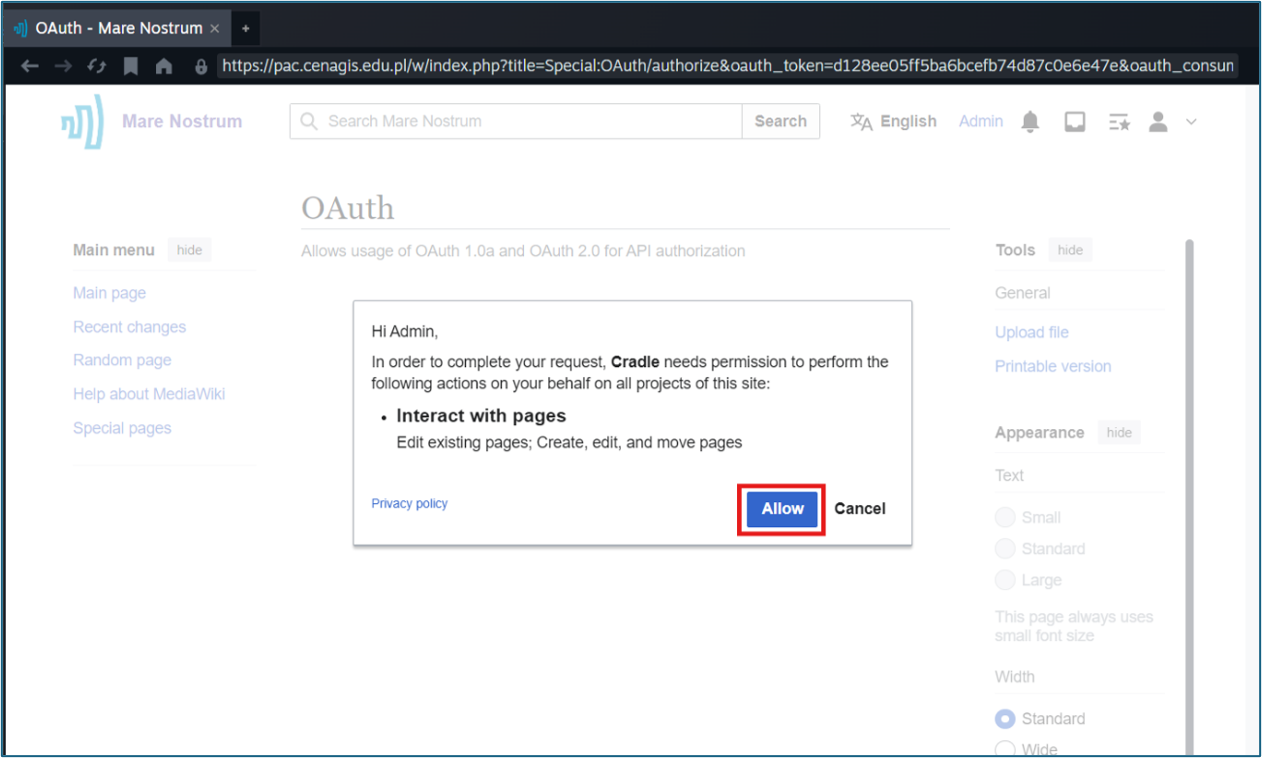The image size is (1262, 758).
Task: Open the Main page link
Action: point(109,293)
